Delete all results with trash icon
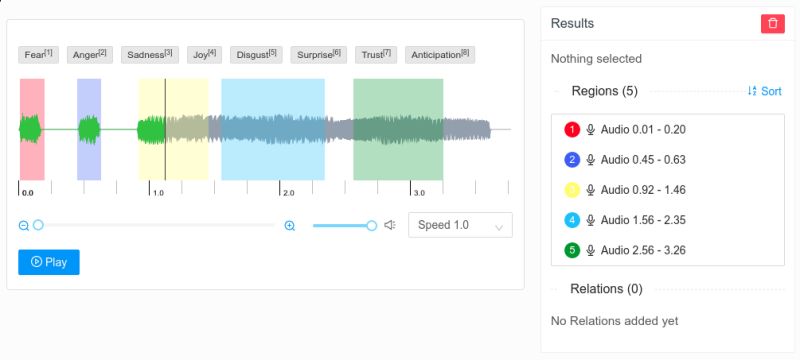This screenshot has height=360, width=800. pyautogui.click(x=772, y=23)
